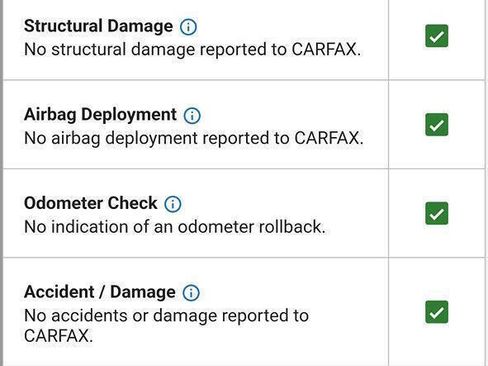488x366 pixels.
Task: View details icon beside Accident / Damage
Action: 191,293
